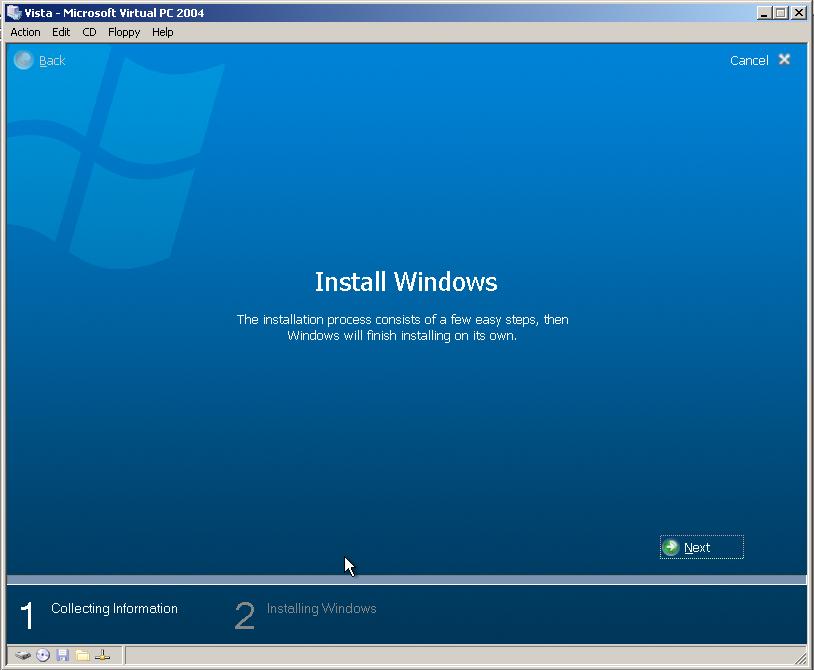This screenshot has height=670, width=814.
Task: Open the CD menu
Action: click(89, 32)
